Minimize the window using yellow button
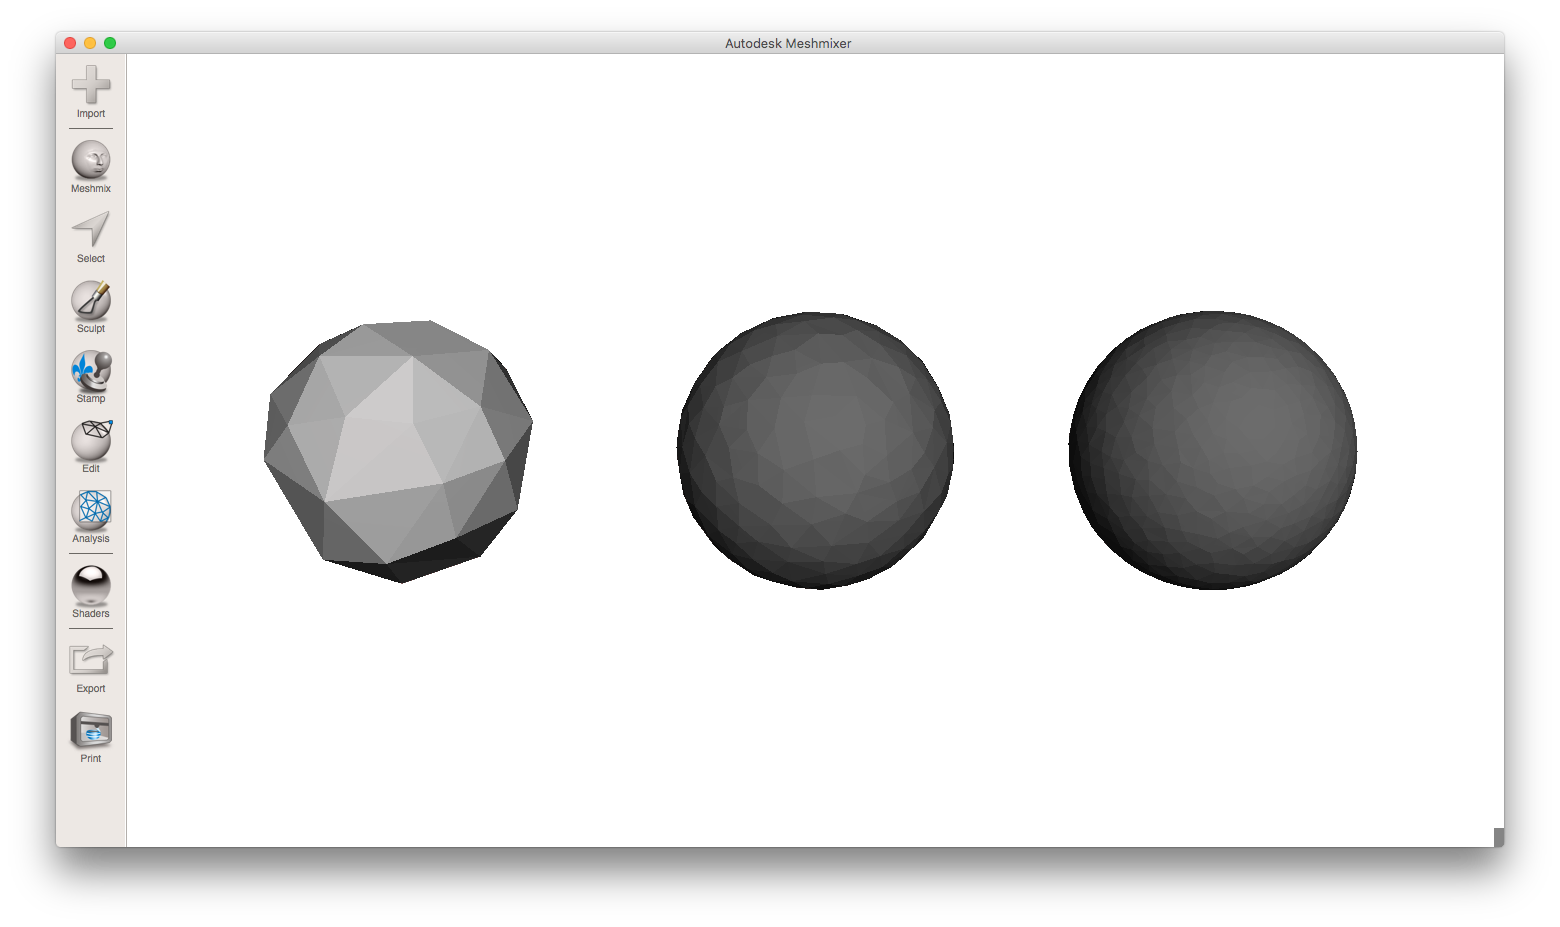 90,43
